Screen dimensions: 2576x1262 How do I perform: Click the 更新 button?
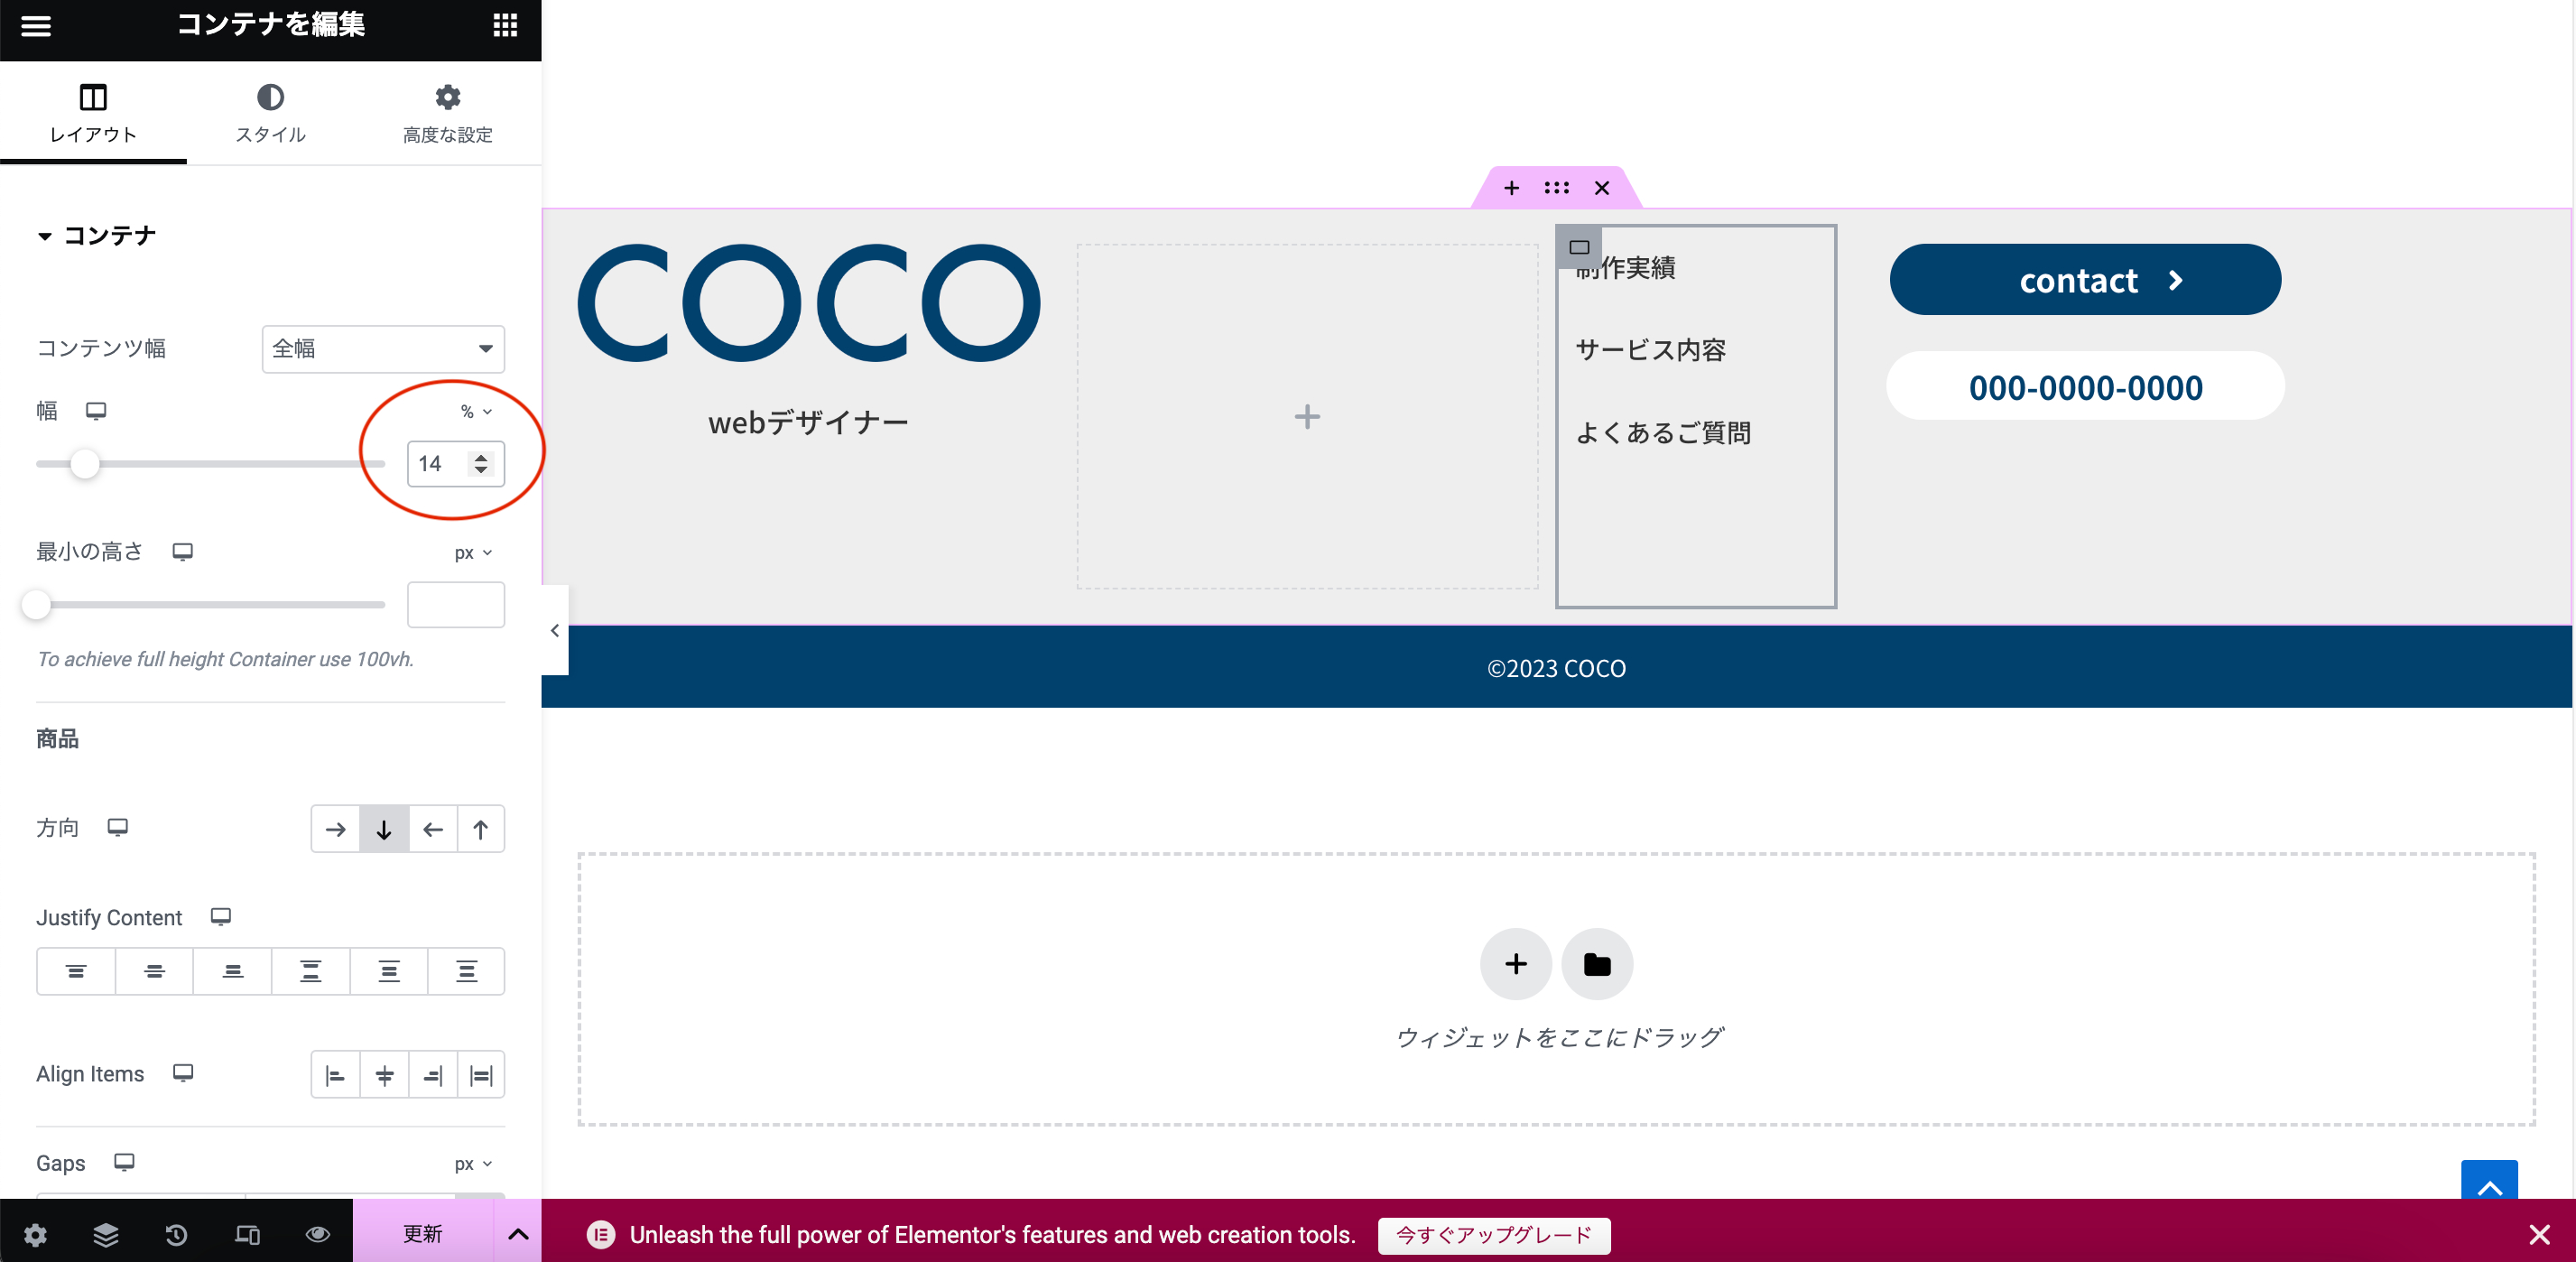(x=422, y=1234)
